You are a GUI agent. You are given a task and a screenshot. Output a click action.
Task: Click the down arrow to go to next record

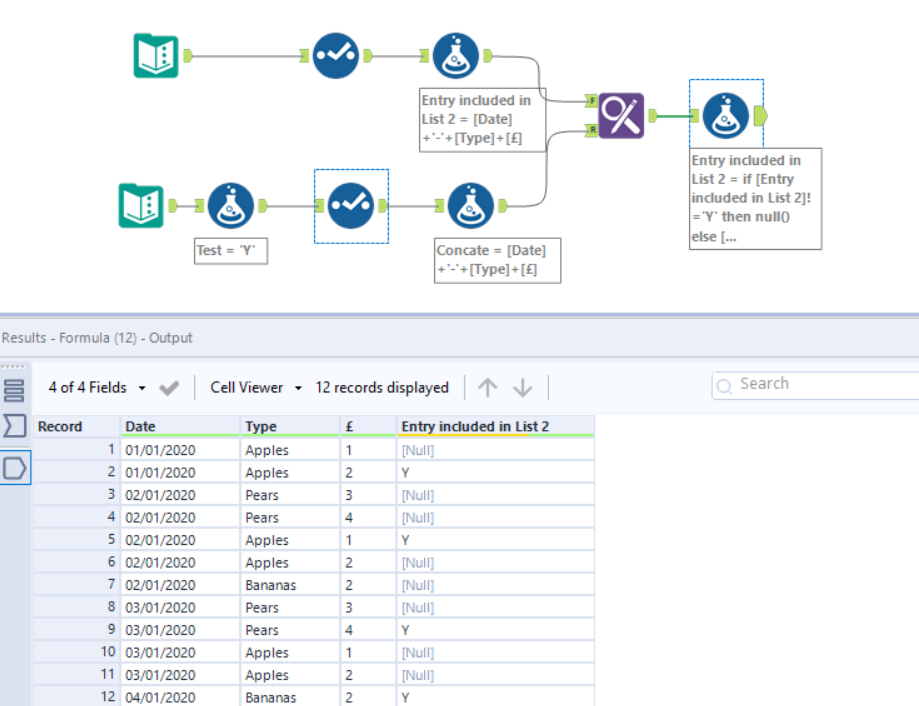522,388
